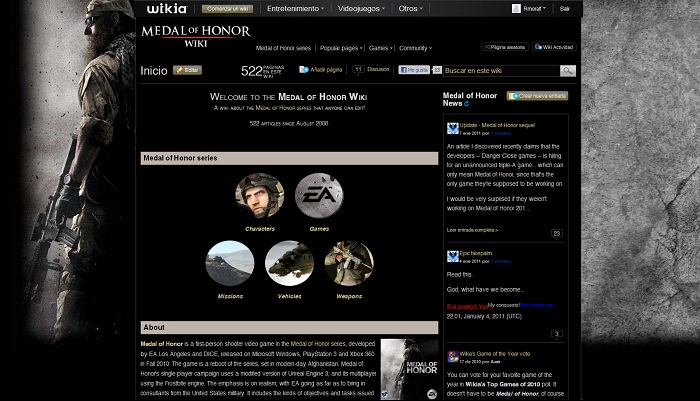Click the bold Medal of Honor link in About
The width and height of the screenshot is (700, 401).
pos(162,344)
